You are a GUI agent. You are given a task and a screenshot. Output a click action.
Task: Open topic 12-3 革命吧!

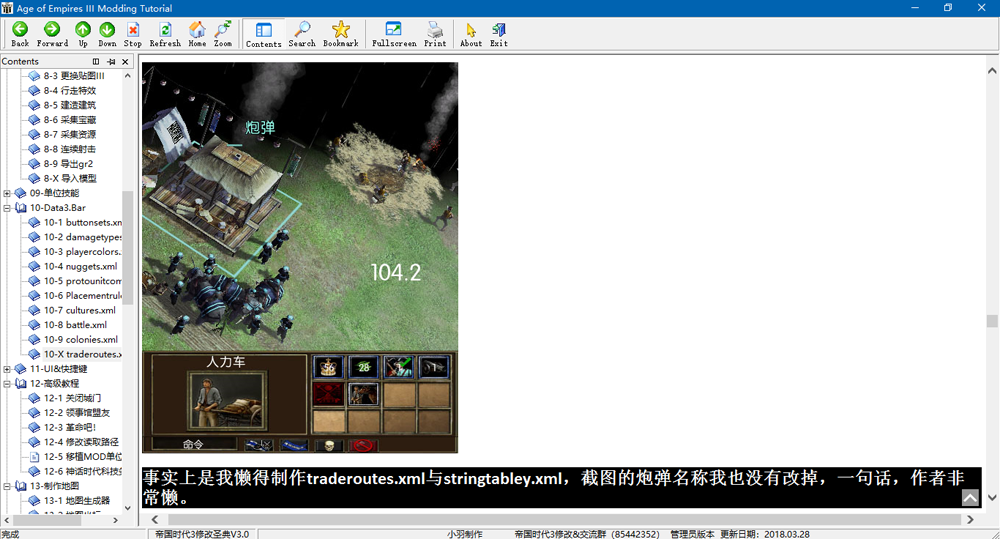point(70,428)
